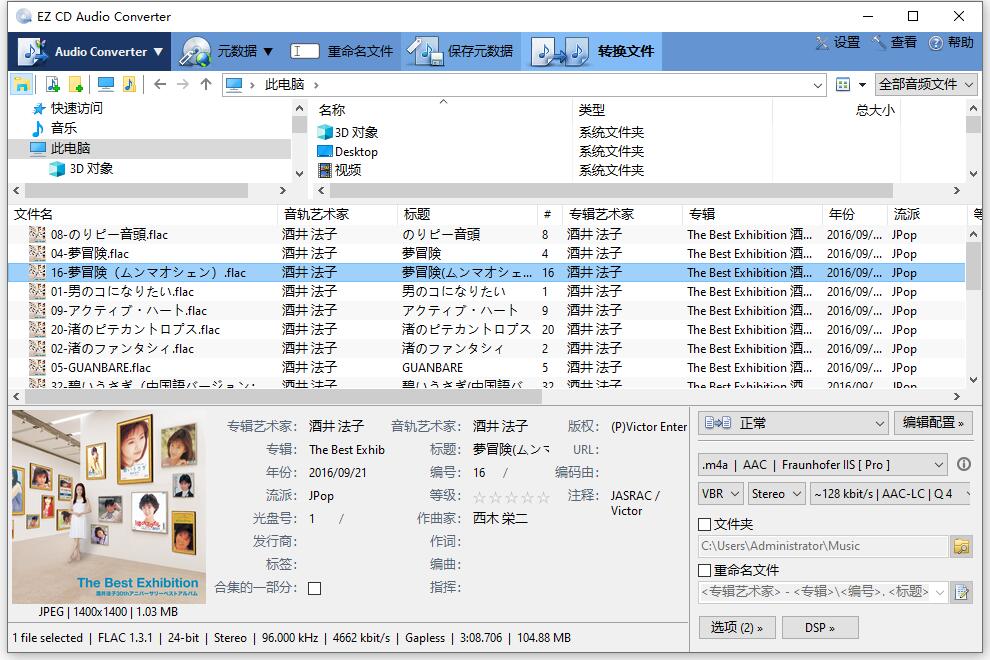
Task: Click the 此电脑 address bar path
Action: point(284,85)
